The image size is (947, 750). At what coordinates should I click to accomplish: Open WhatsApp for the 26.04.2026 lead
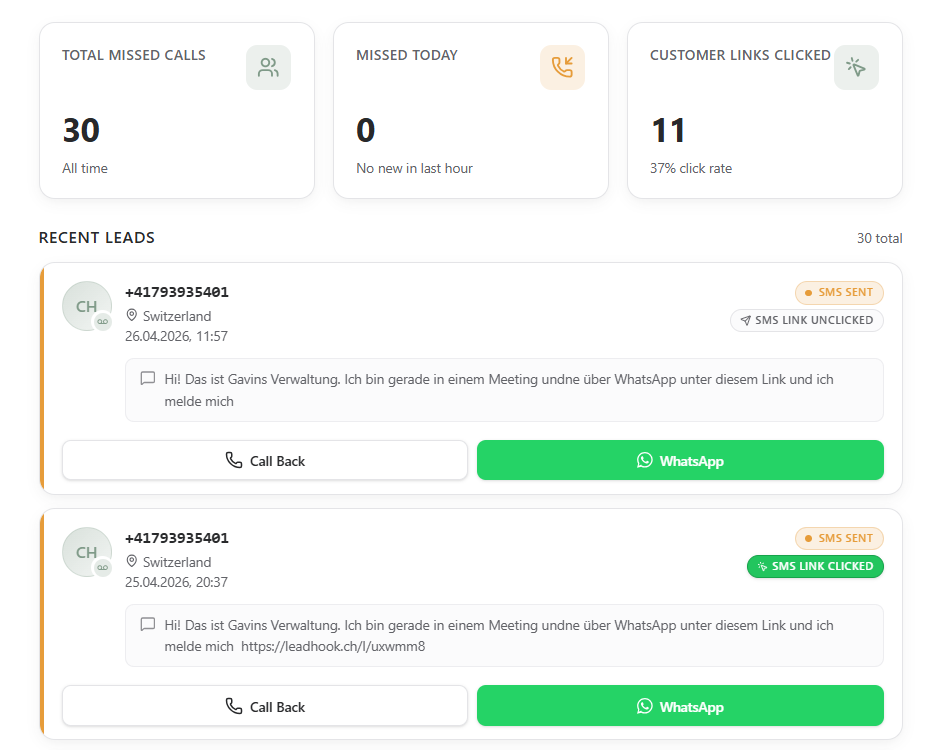[x=680, y=461]
